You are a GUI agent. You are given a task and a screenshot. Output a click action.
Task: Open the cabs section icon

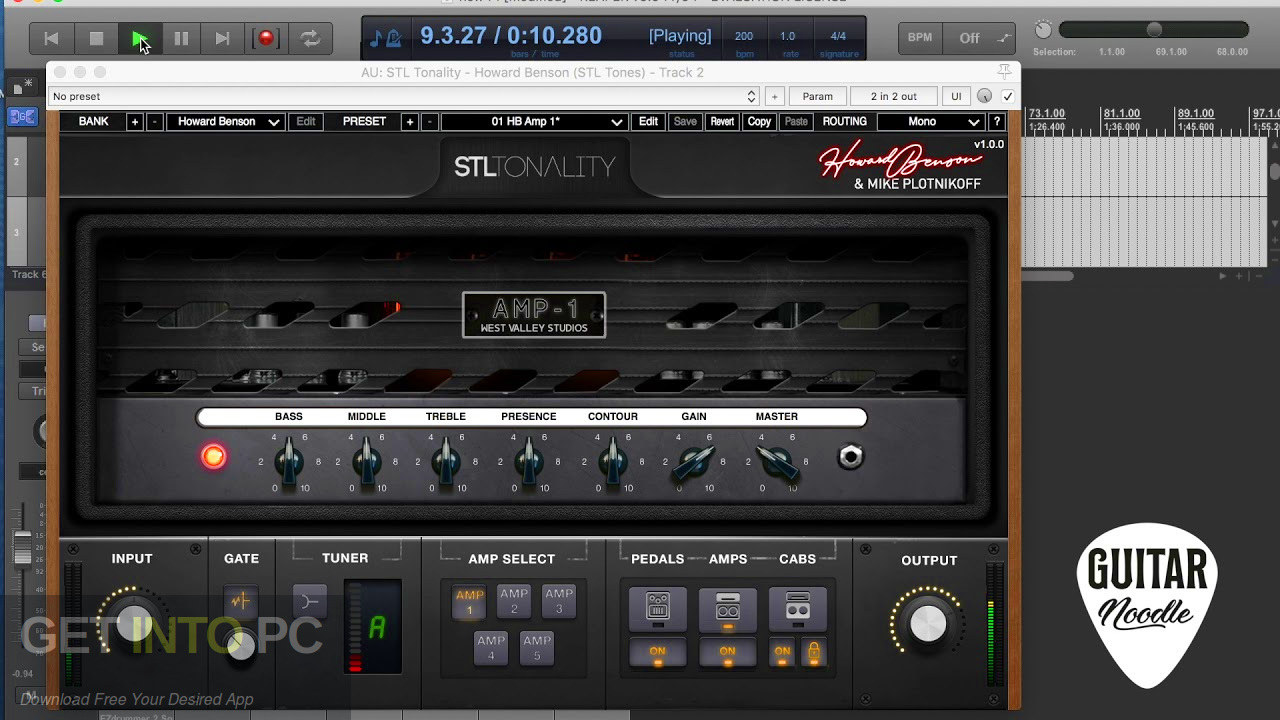(x=797, y=607)
